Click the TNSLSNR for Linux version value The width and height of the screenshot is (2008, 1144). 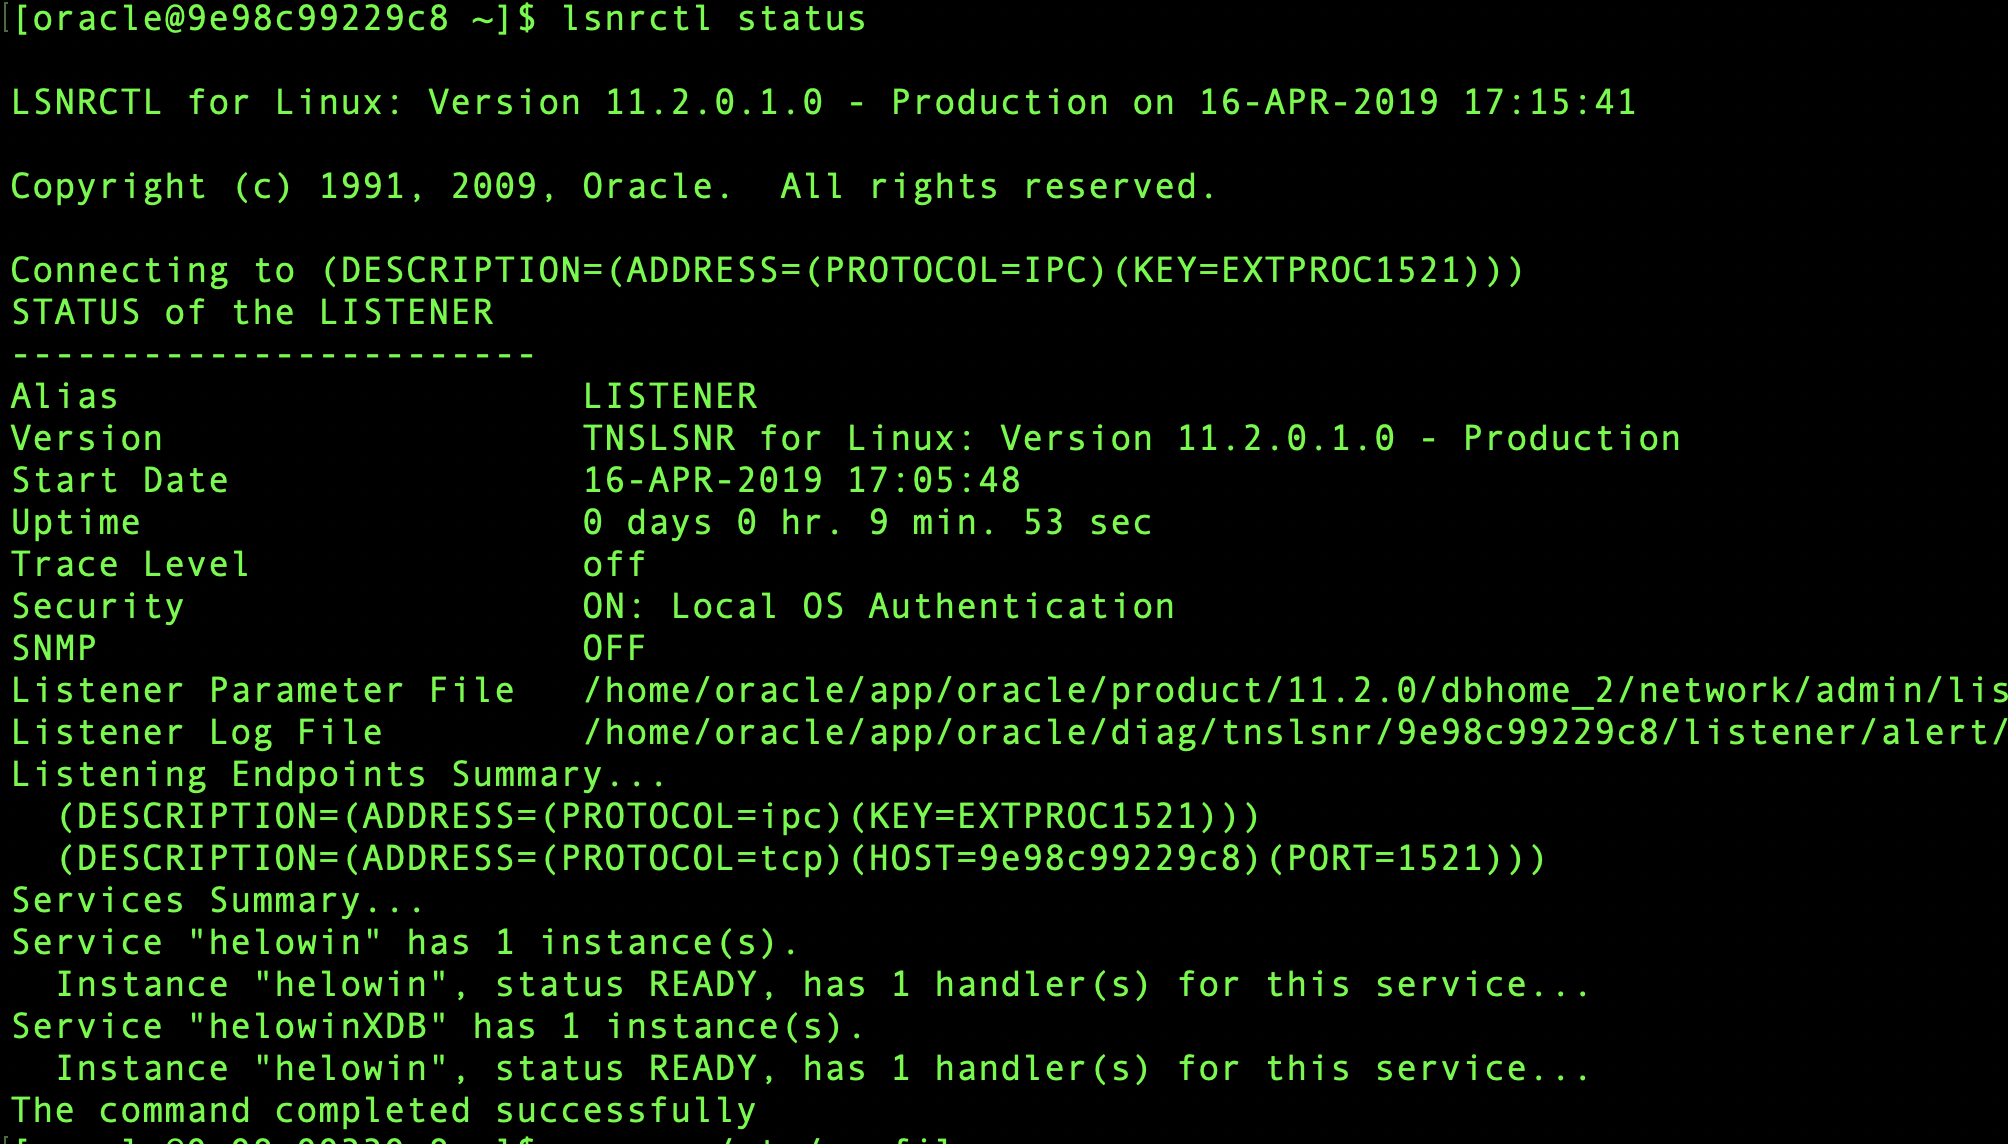1131,438
